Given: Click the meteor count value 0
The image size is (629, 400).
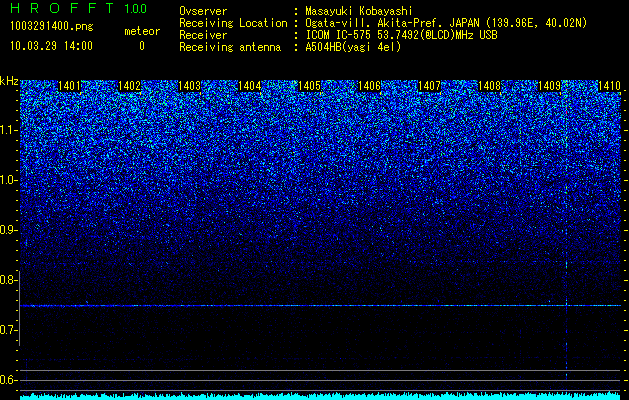Looking at the screenshot, I should pyautogui.click(x=142, y=46).
